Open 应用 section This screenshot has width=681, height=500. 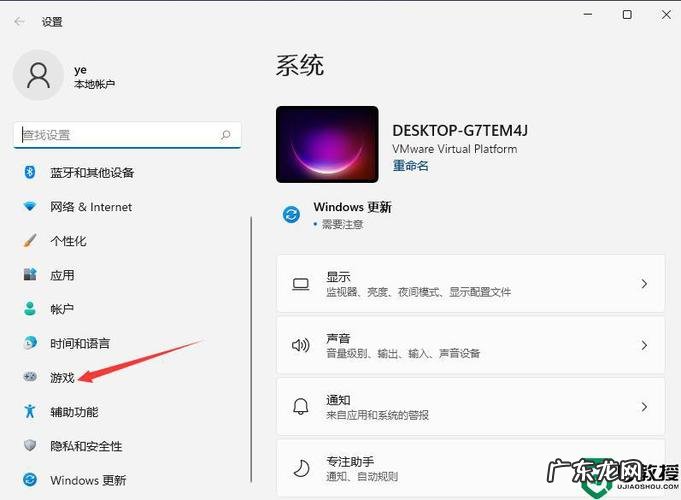pos(62,275)
